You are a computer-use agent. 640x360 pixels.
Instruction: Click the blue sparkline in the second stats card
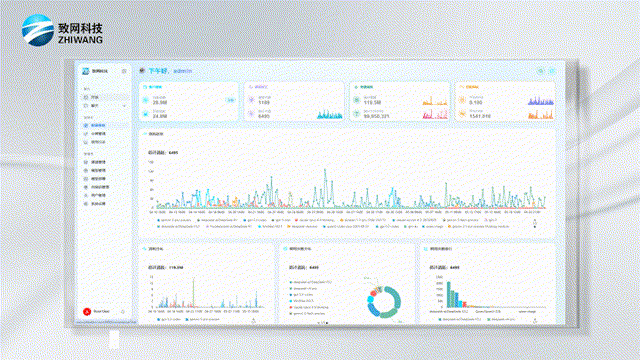pos(330,114)
